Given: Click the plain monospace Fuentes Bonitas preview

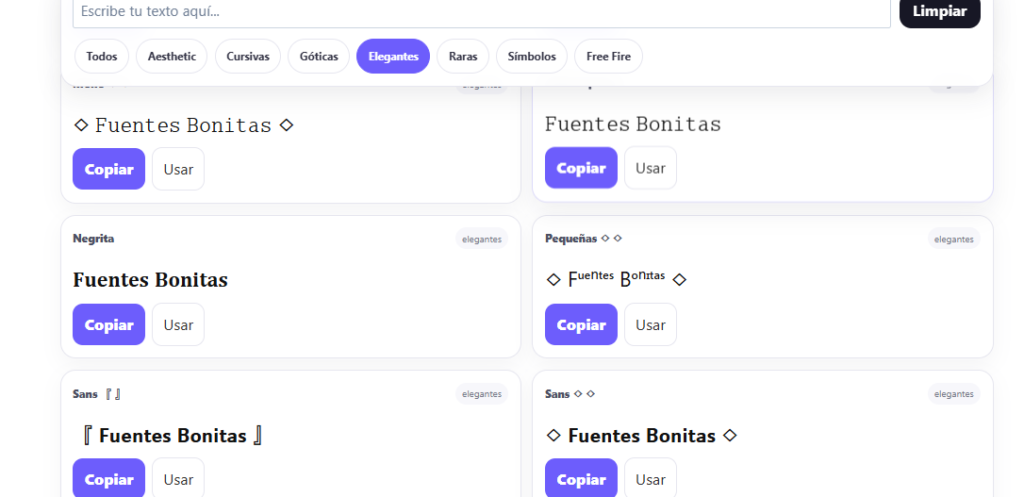Looking at the screenshot, I should tap(633, 124).
